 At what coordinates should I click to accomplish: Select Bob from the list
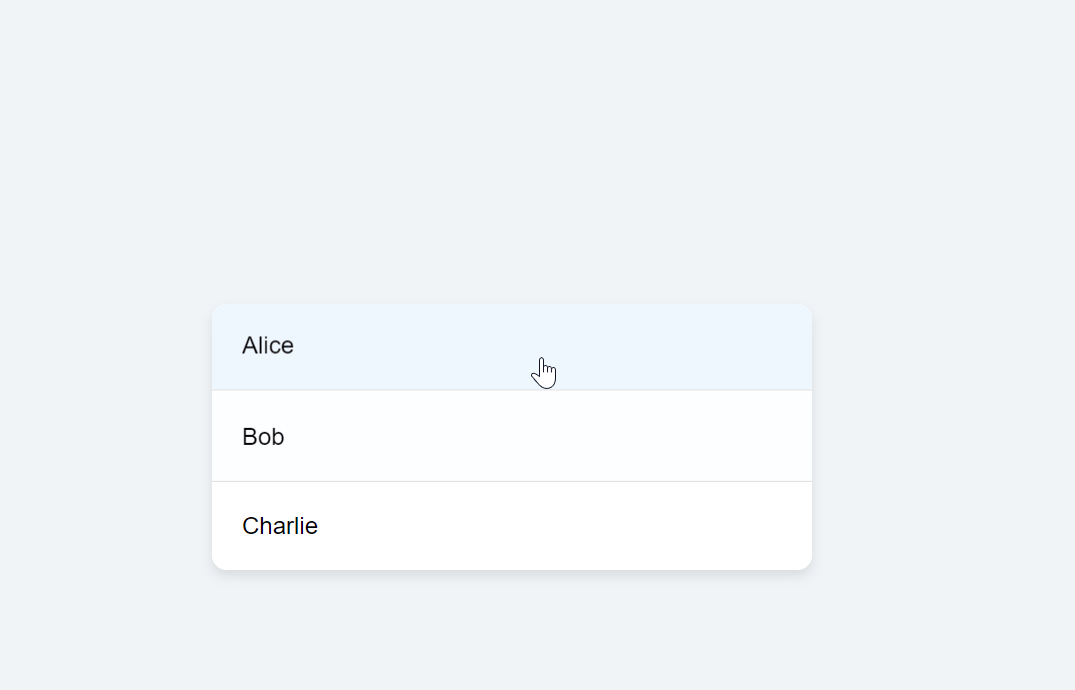(x=511, y=436)
